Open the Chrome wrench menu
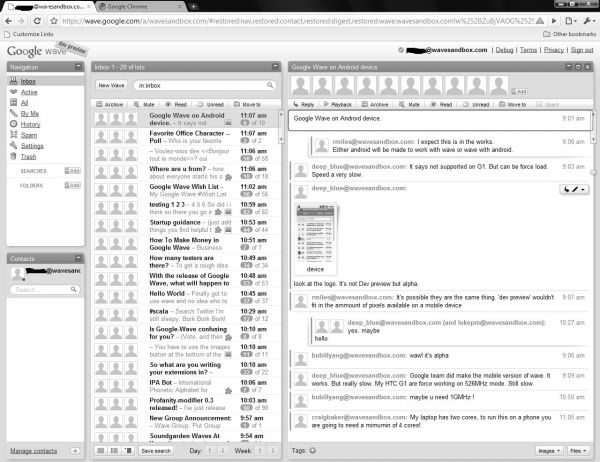600x462 pixels. [x=589, y=21]
